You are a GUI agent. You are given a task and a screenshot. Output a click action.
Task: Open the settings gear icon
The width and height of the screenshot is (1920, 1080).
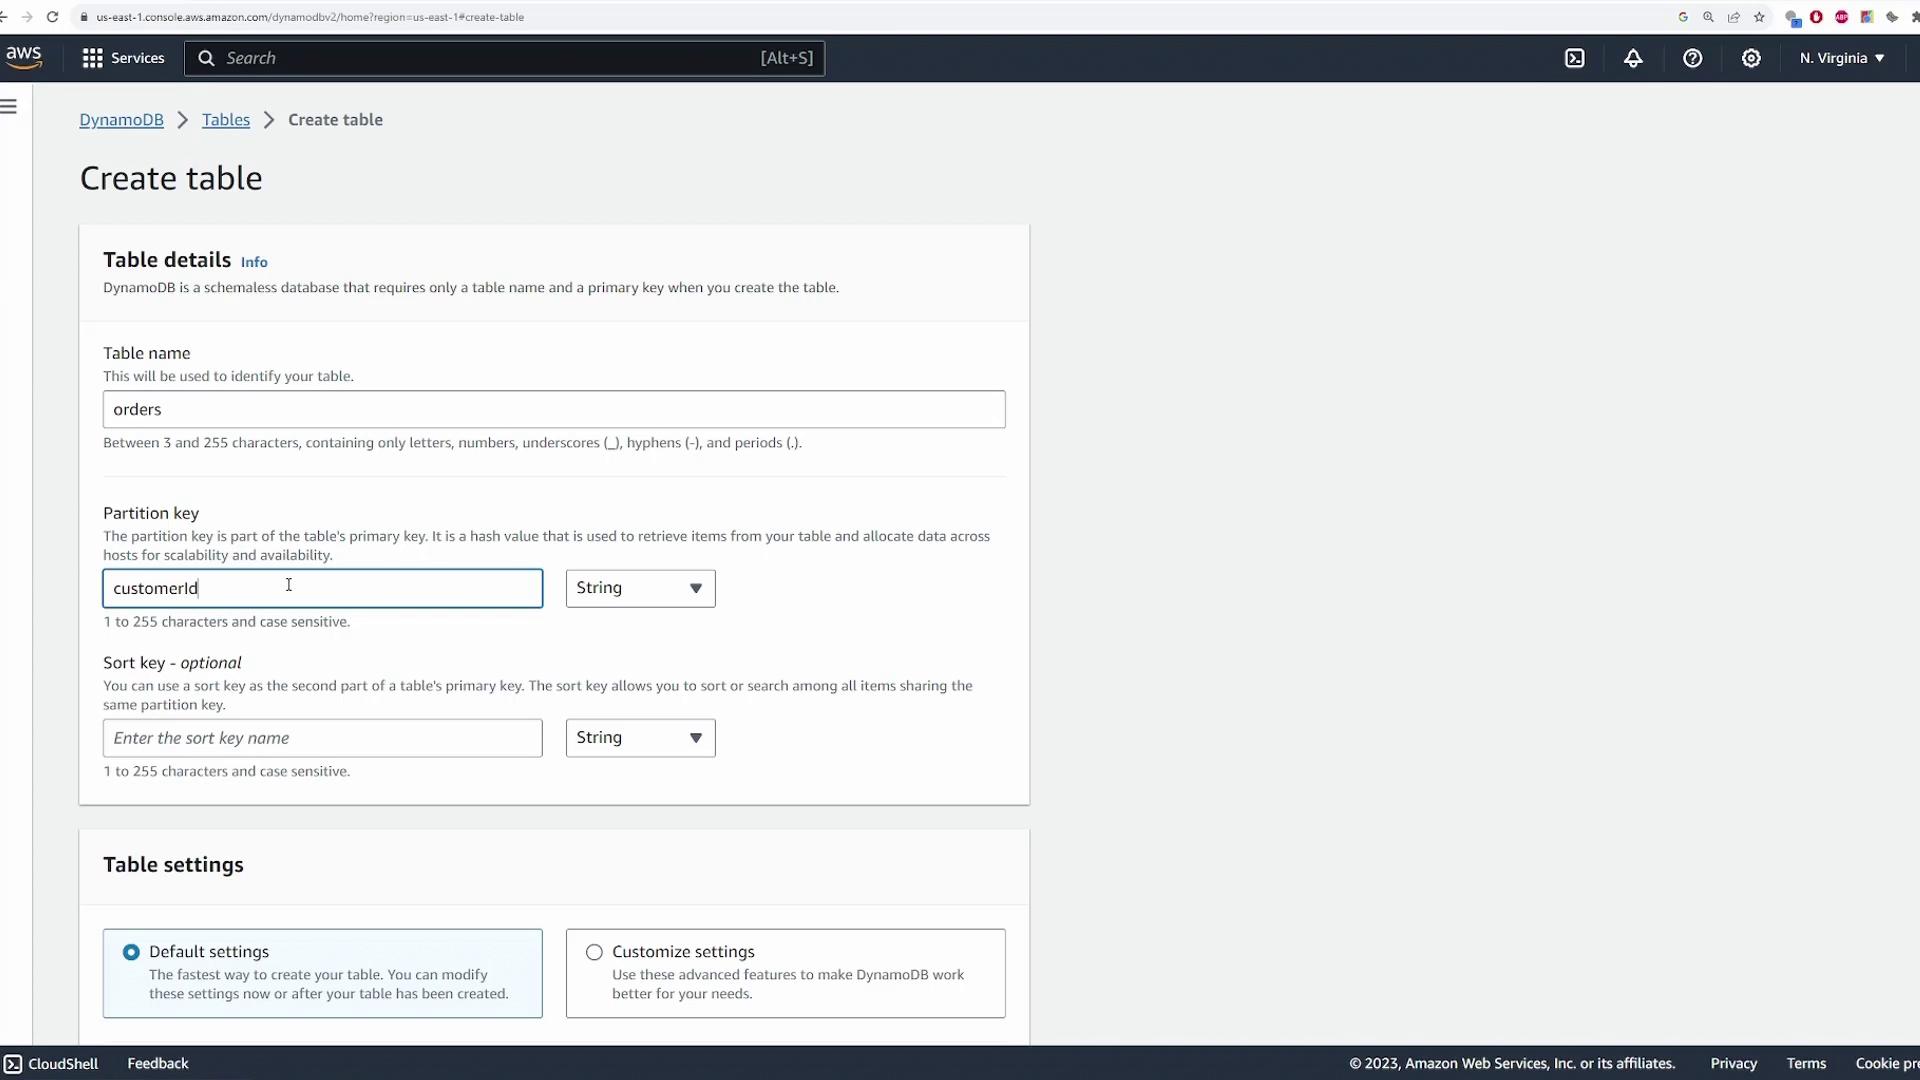click(x=1751, y=58)
